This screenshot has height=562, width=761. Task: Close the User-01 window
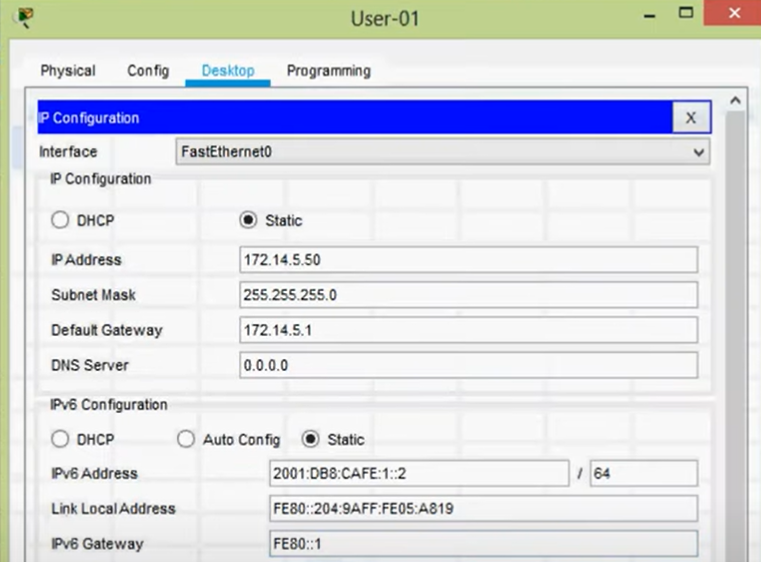733,13
